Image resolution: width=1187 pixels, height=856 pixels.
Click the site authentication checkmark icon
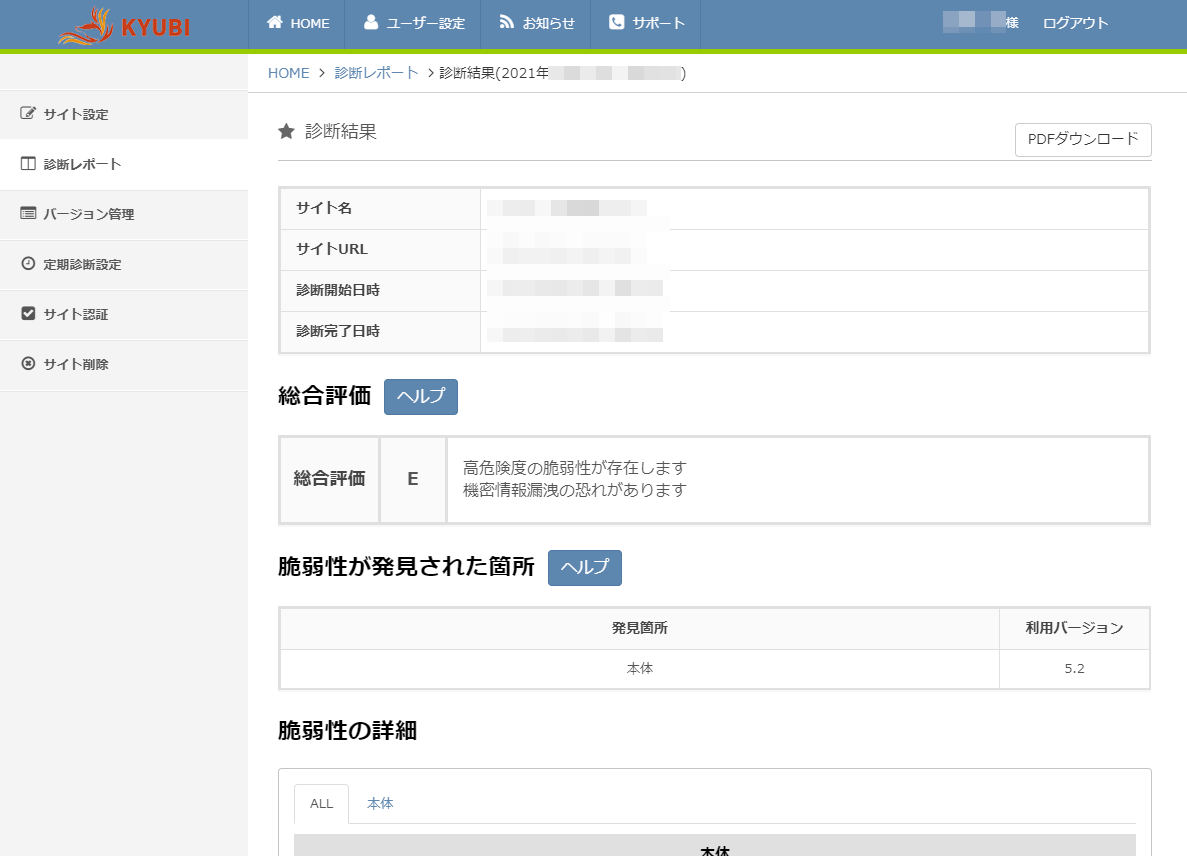click(x=28, y=314)
